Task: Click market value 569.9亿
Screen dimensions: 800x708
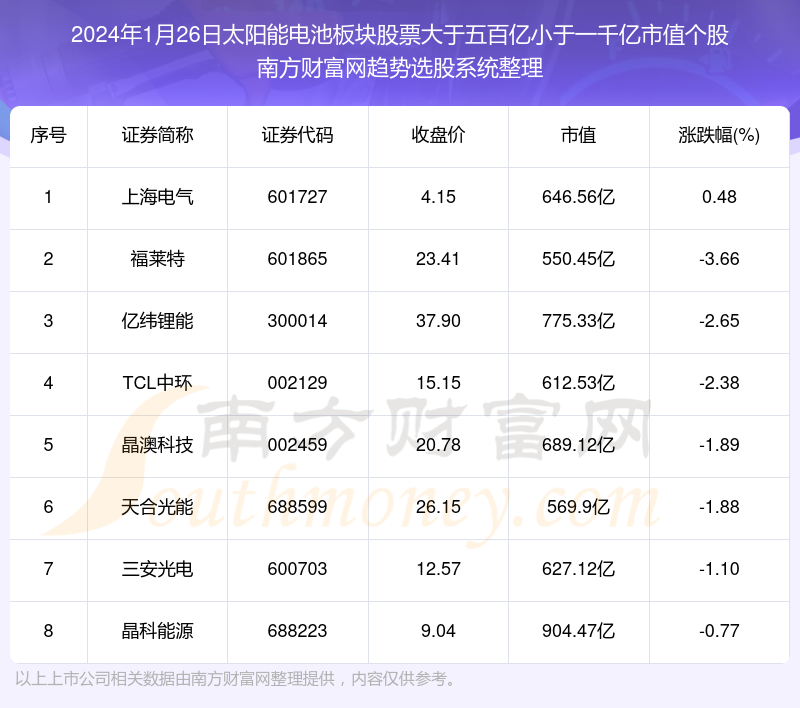Action: tap(579, 507)
